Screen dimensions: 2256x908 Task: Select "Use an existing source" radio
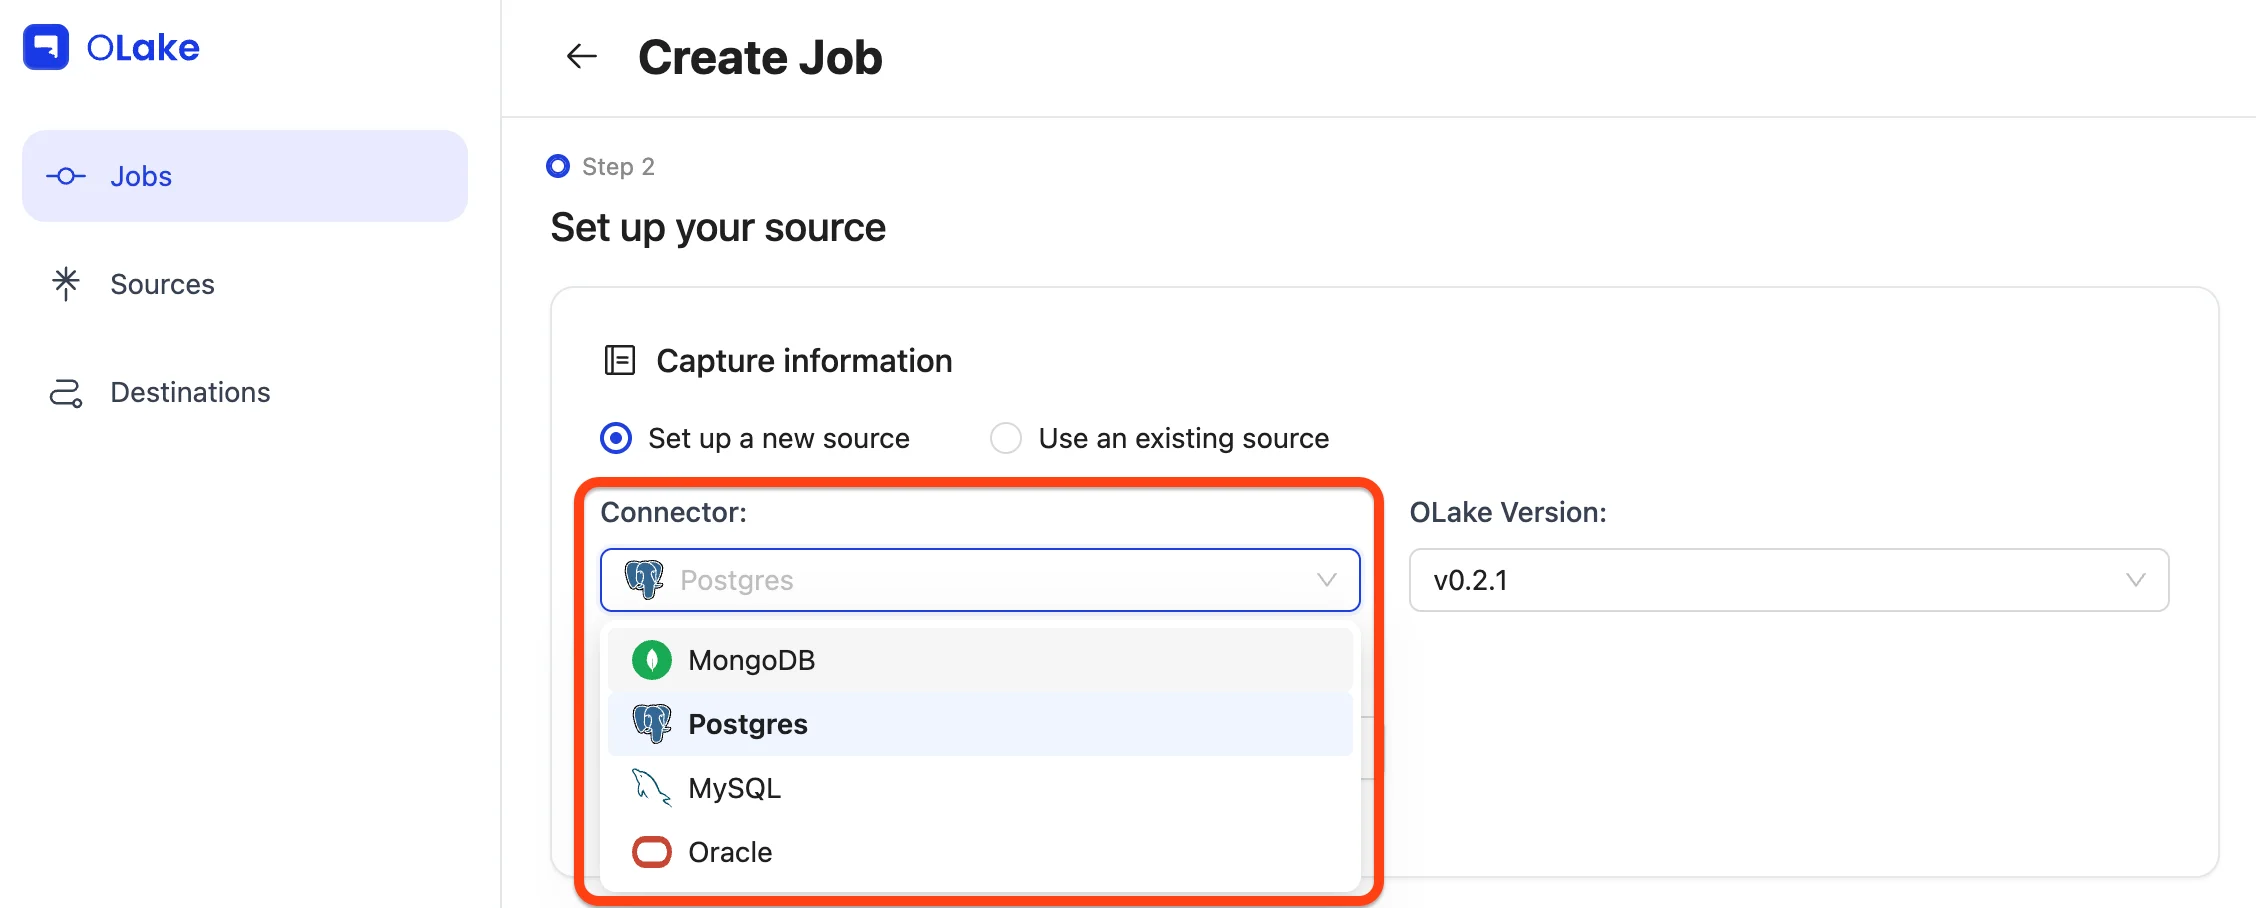[x=1006, y=438]
